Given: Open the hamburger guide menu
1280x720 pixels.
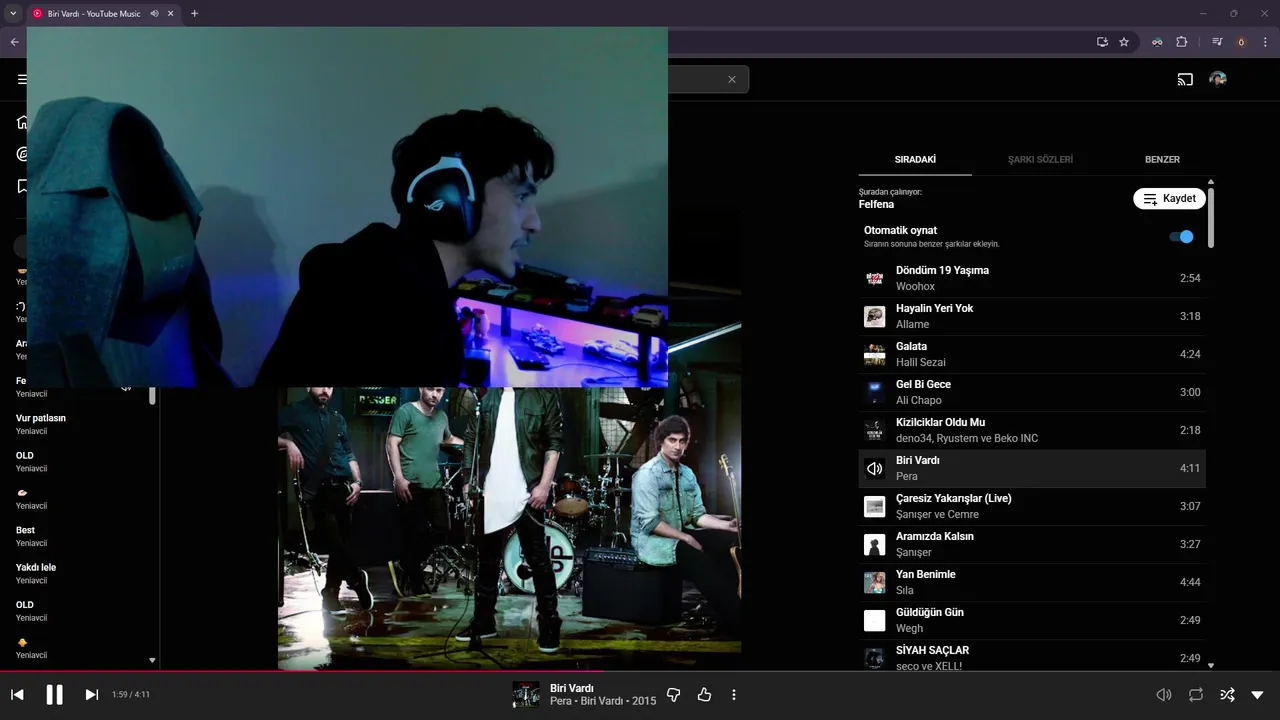Looking at the screenshot, I should point(21,79).
